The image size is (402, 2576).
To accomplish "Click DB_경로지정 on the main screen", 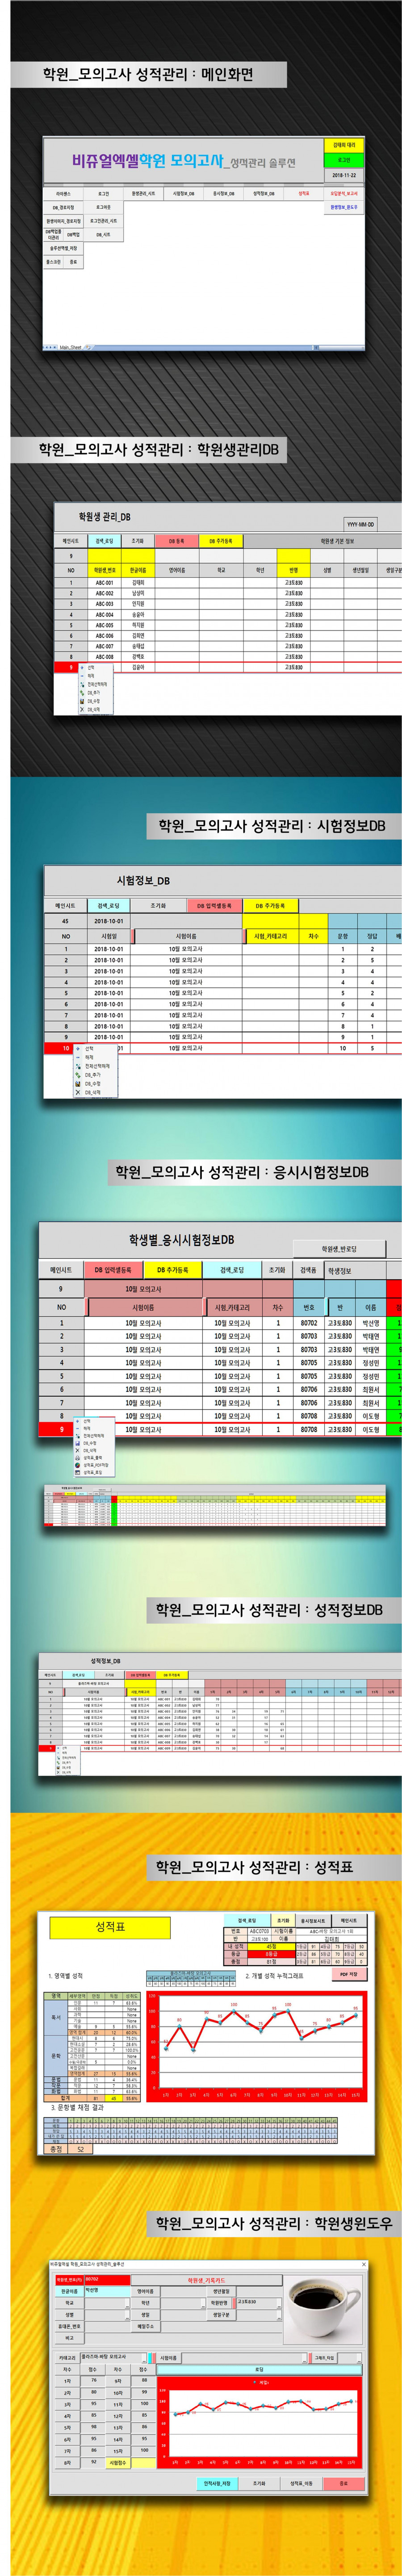I will tap(62, 208).
